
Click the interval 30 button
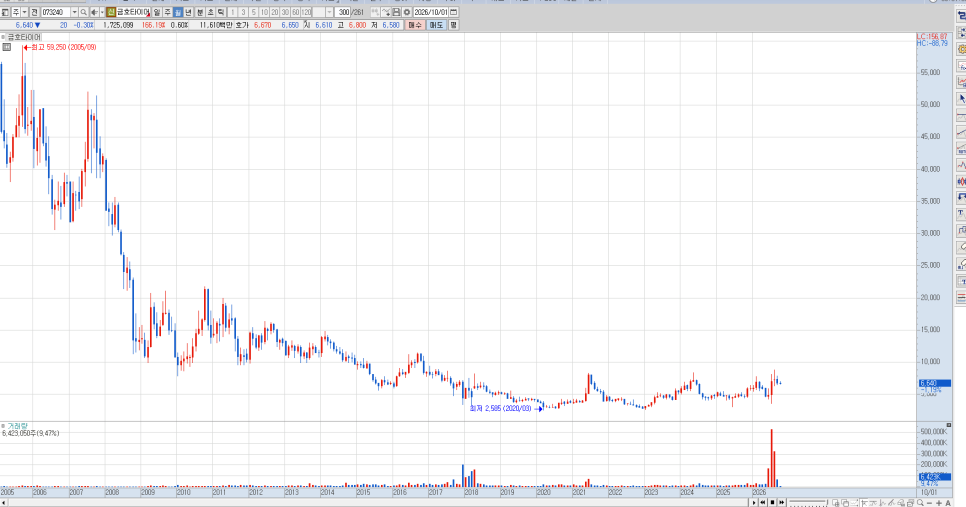[x=285, y=12]
